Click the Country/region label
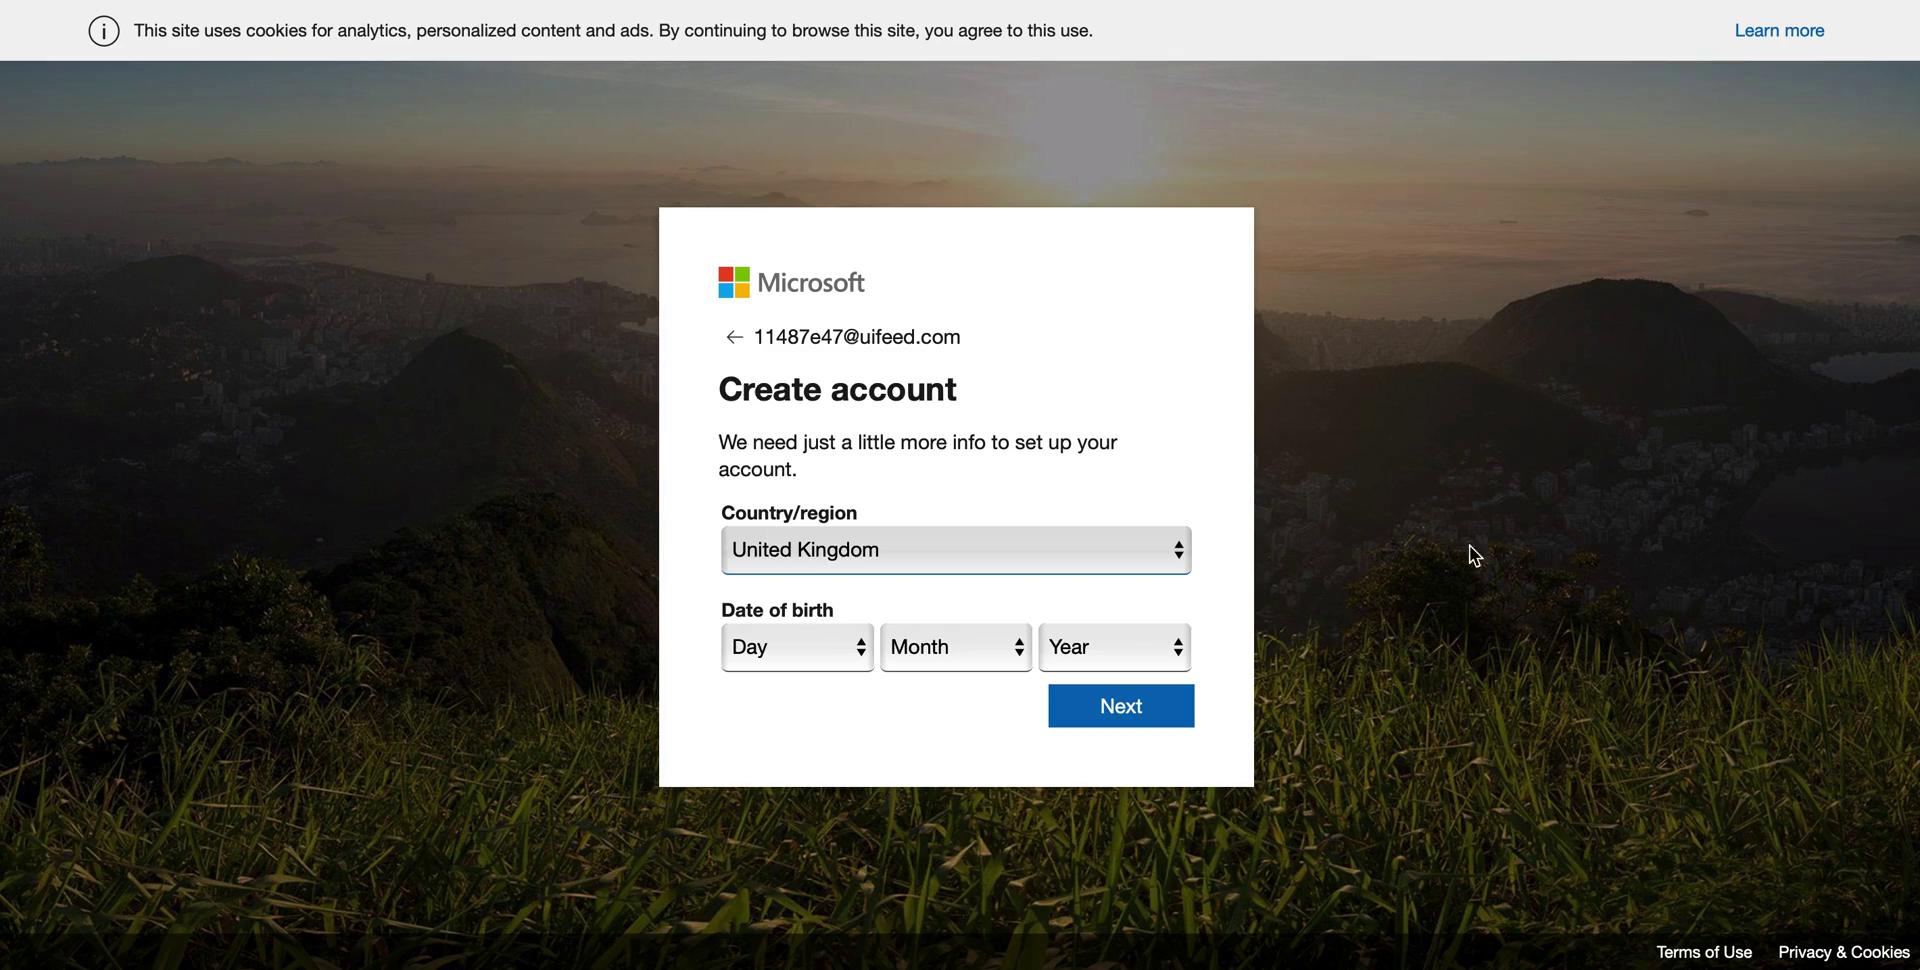Viewport: 1920px width, 970px height. point(789,513)
